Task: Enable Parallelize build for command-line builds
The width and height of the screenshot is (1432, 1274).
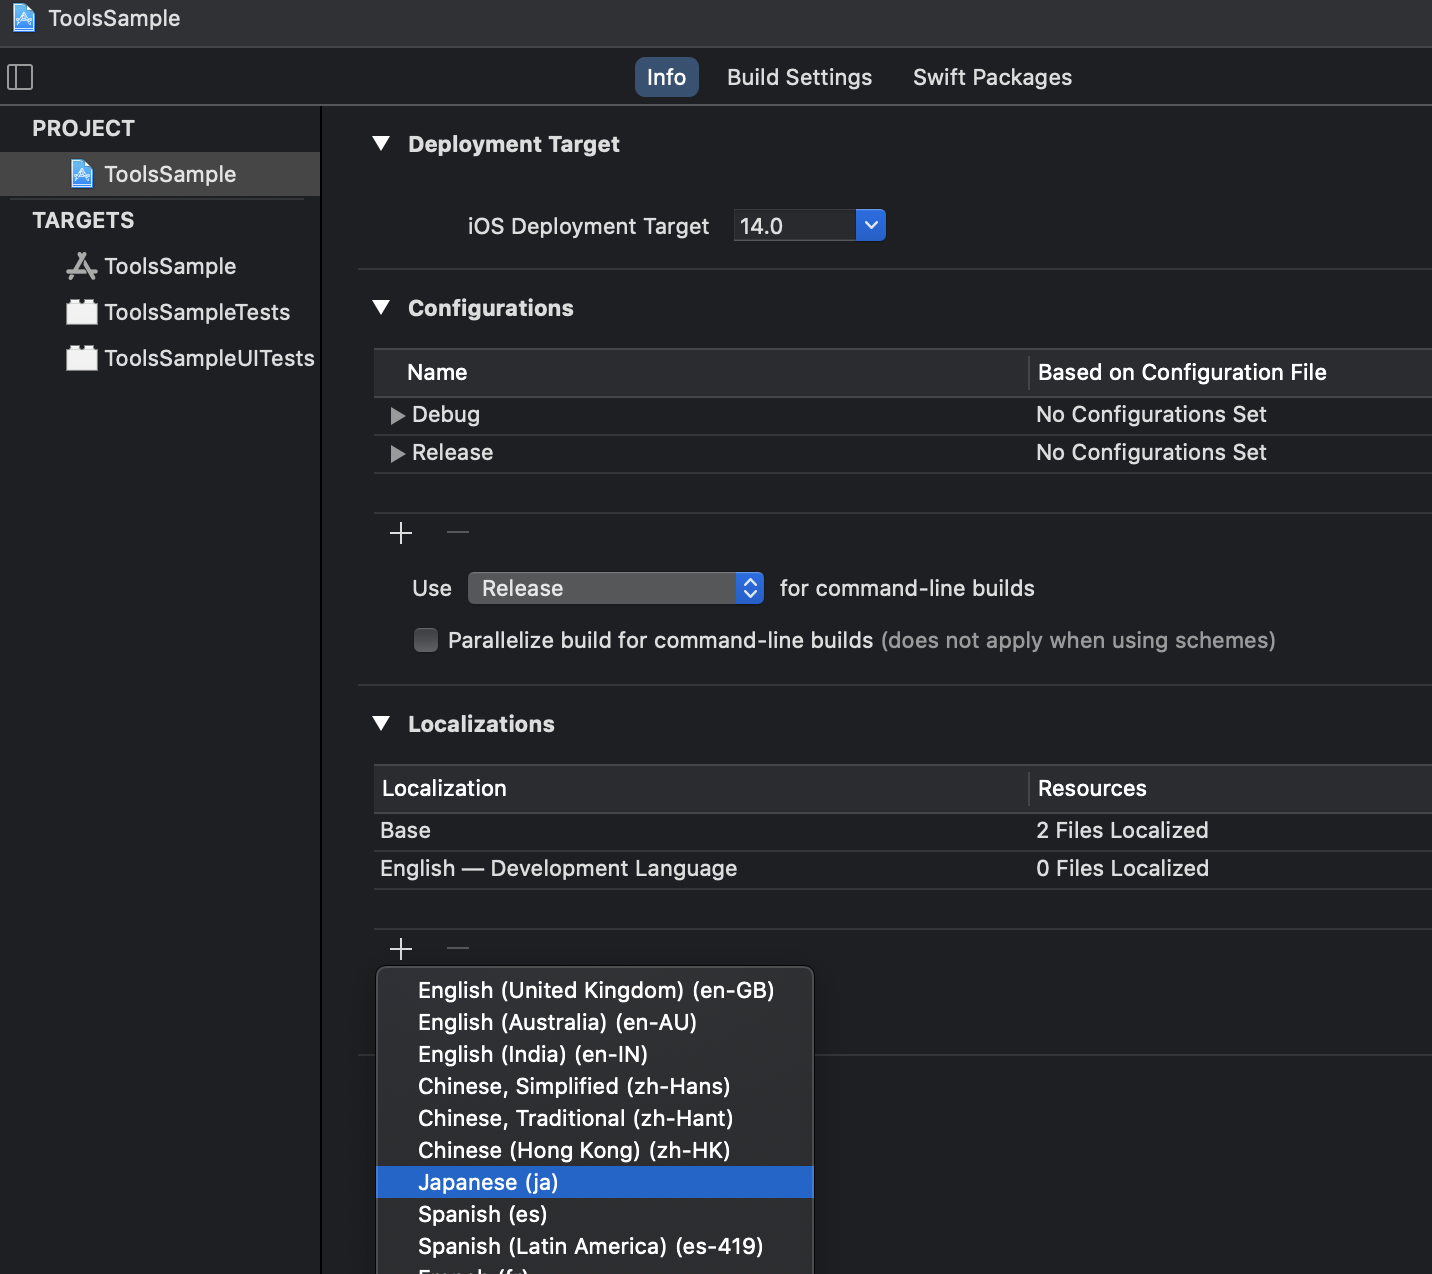Action: click(426, 640)
